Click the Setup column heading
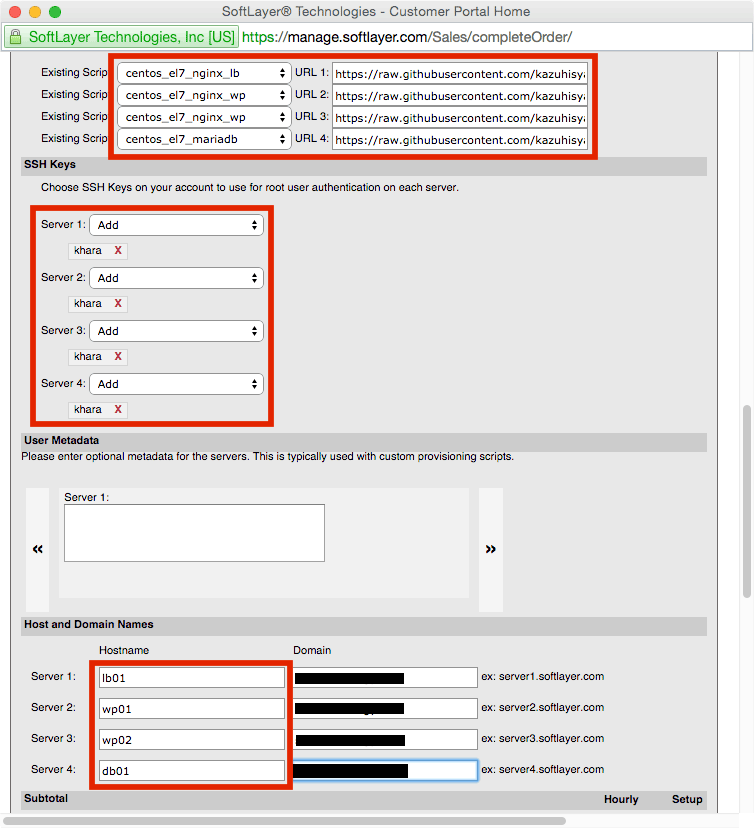Viewport: 754px width, 828px height. click(x=687, y=799)
